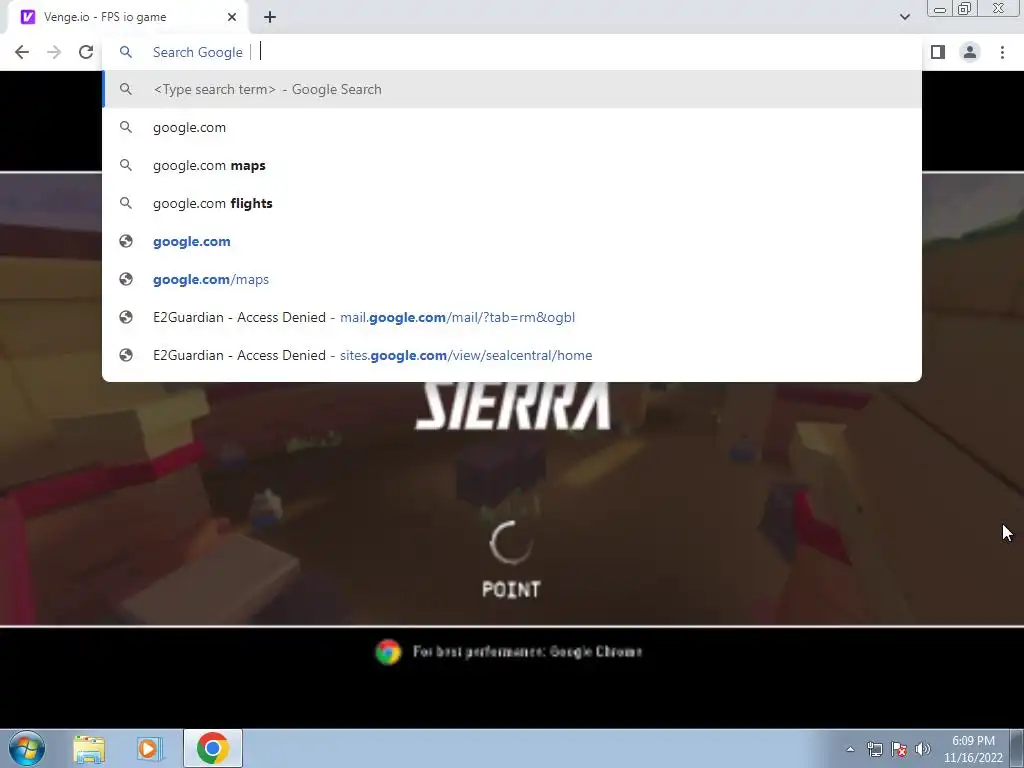The width and height of the screenshot is (1024, 768).
Task: Choose the 'google.com maps' suggestion
Action: pos(512,165)
